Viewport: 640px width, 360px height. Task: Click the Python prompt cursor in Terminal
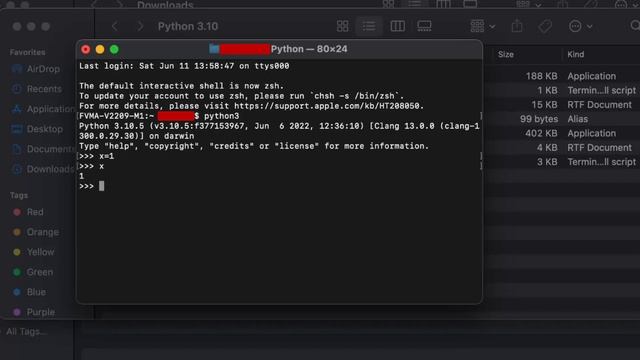(x=102, y=186)
